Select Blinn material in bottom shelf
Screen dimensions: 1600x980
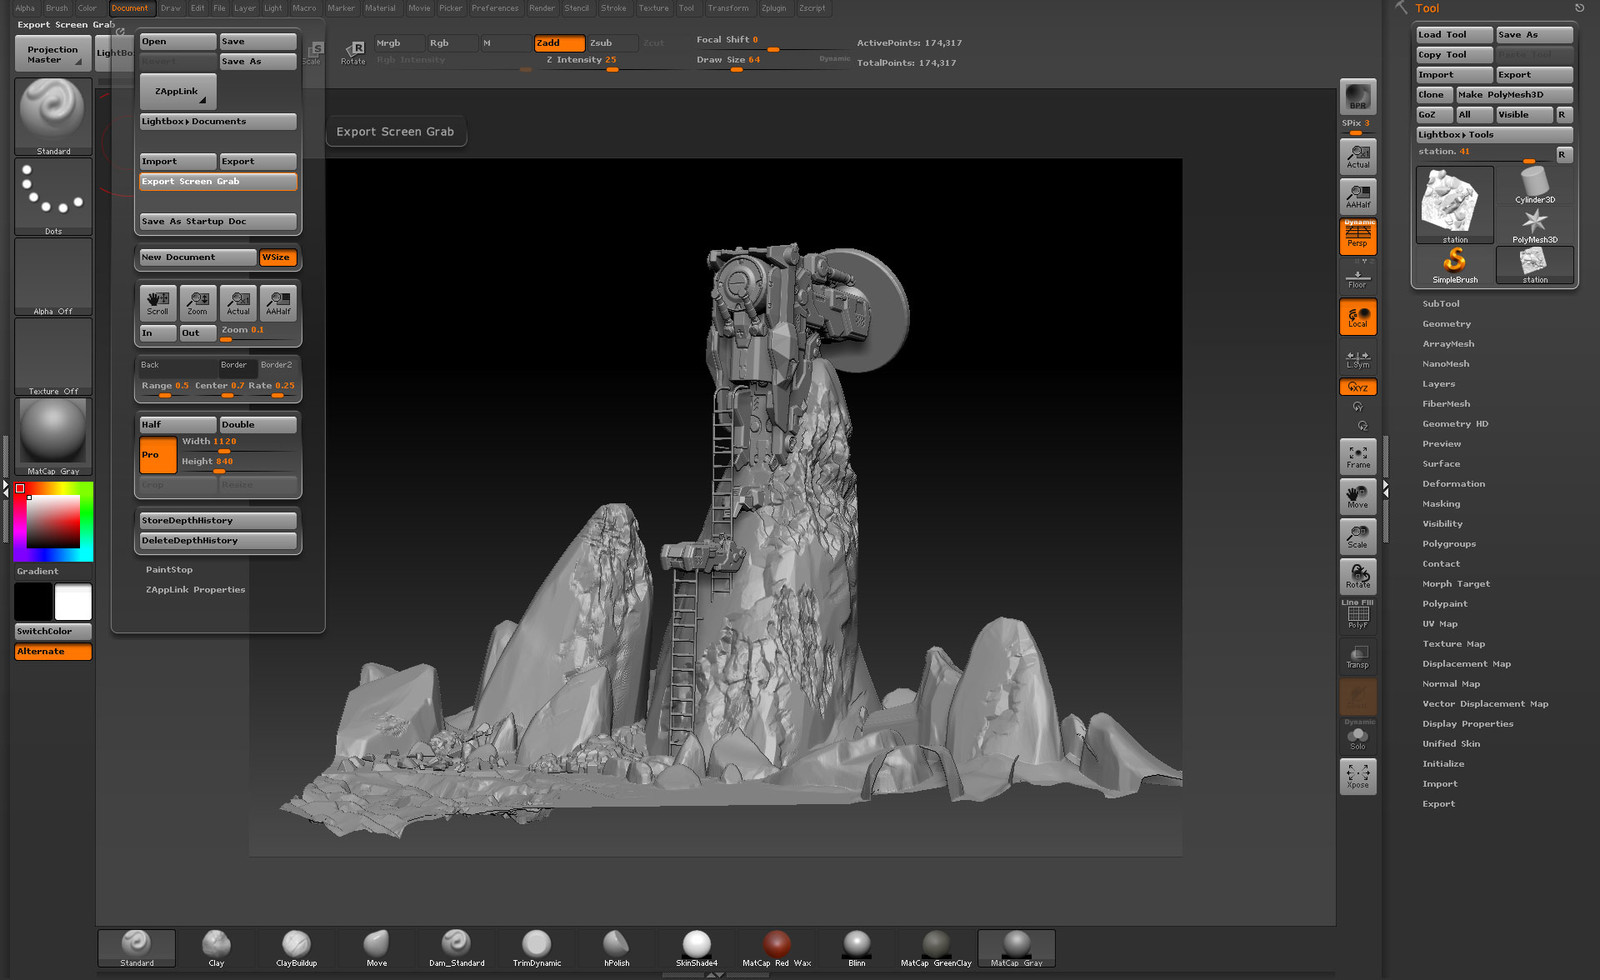coord(856,948)
